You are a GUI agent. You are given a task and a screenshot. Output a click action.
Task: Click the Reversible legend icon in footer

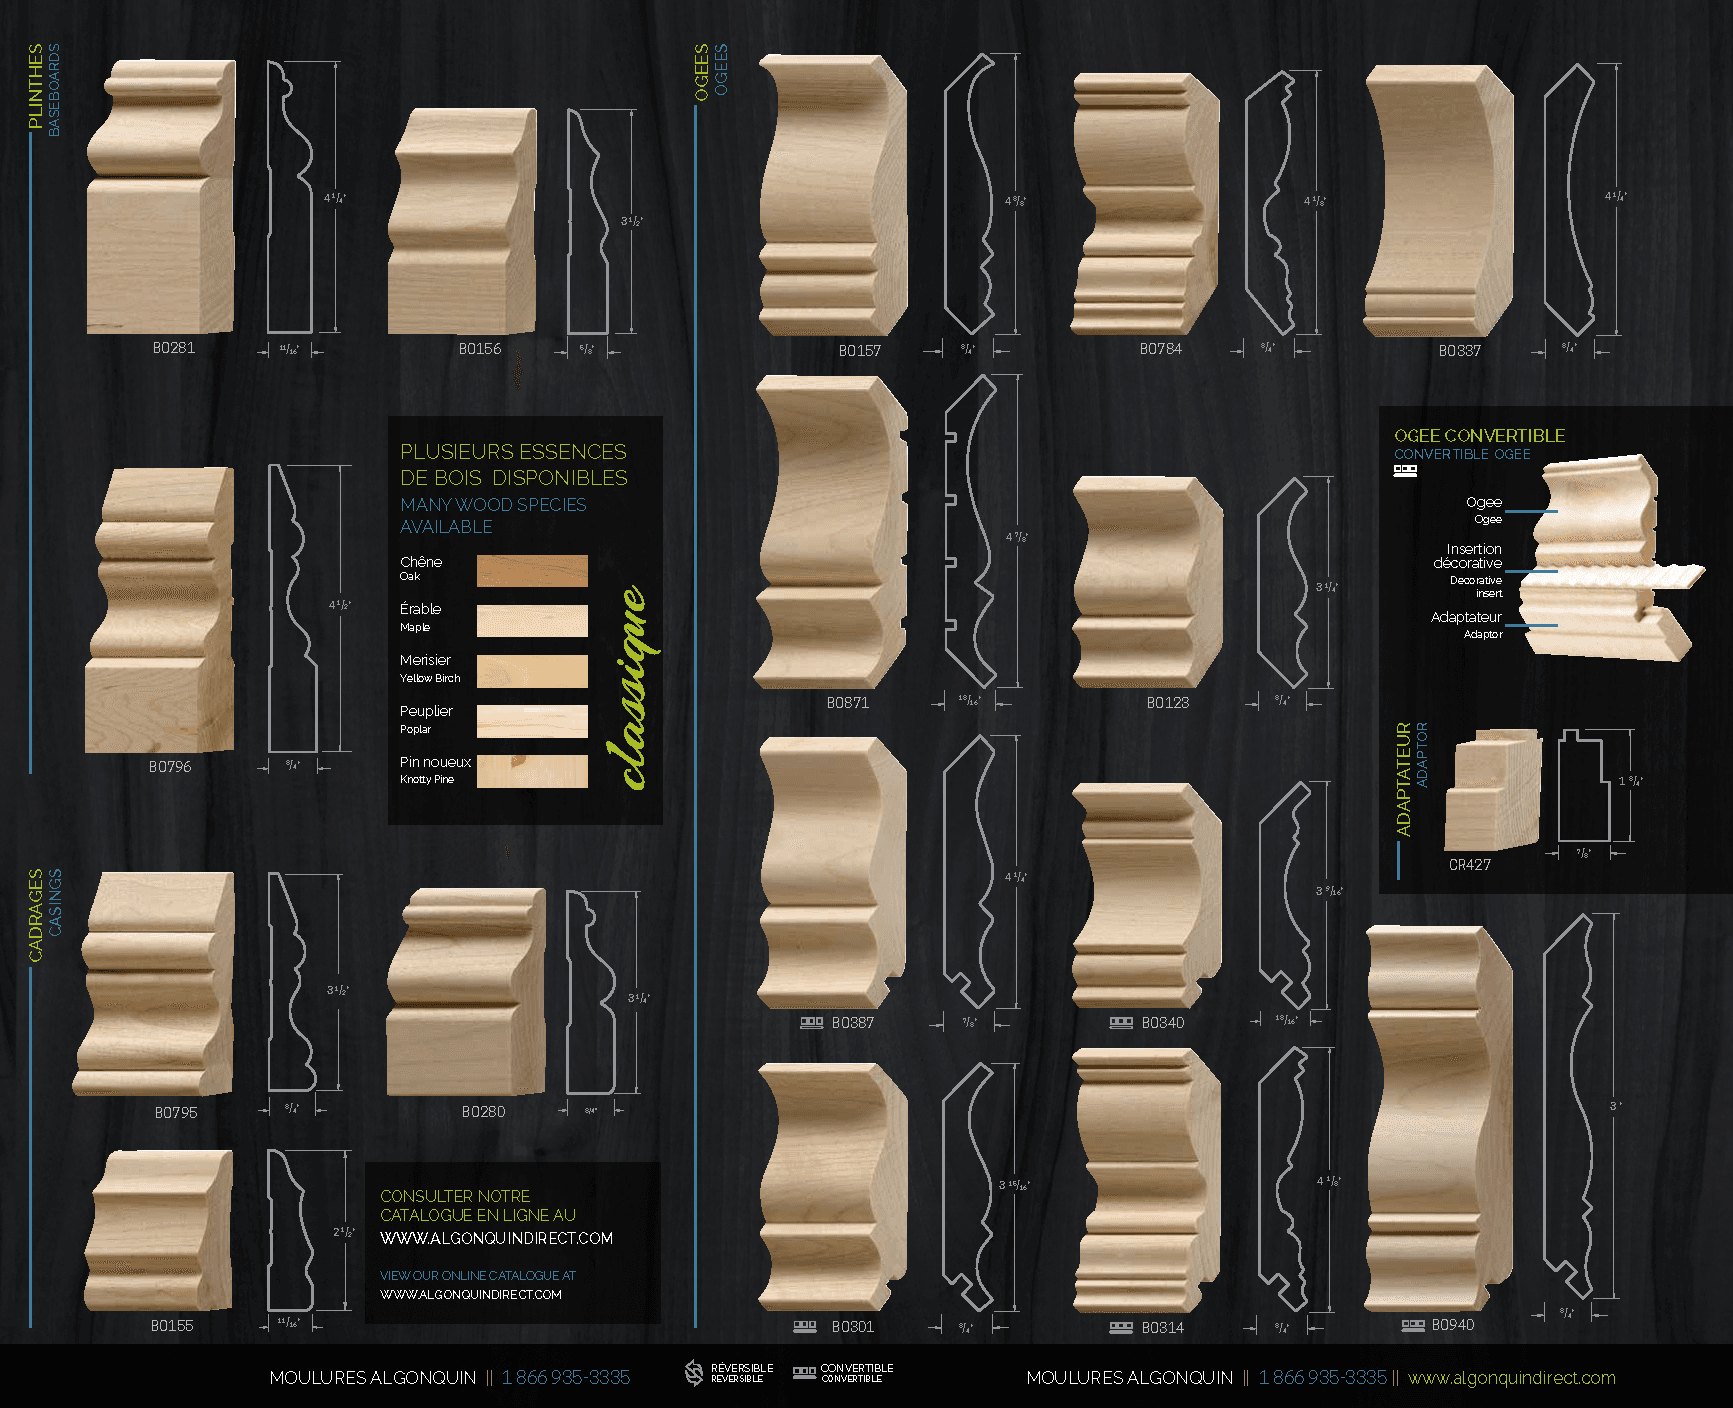694,1373
